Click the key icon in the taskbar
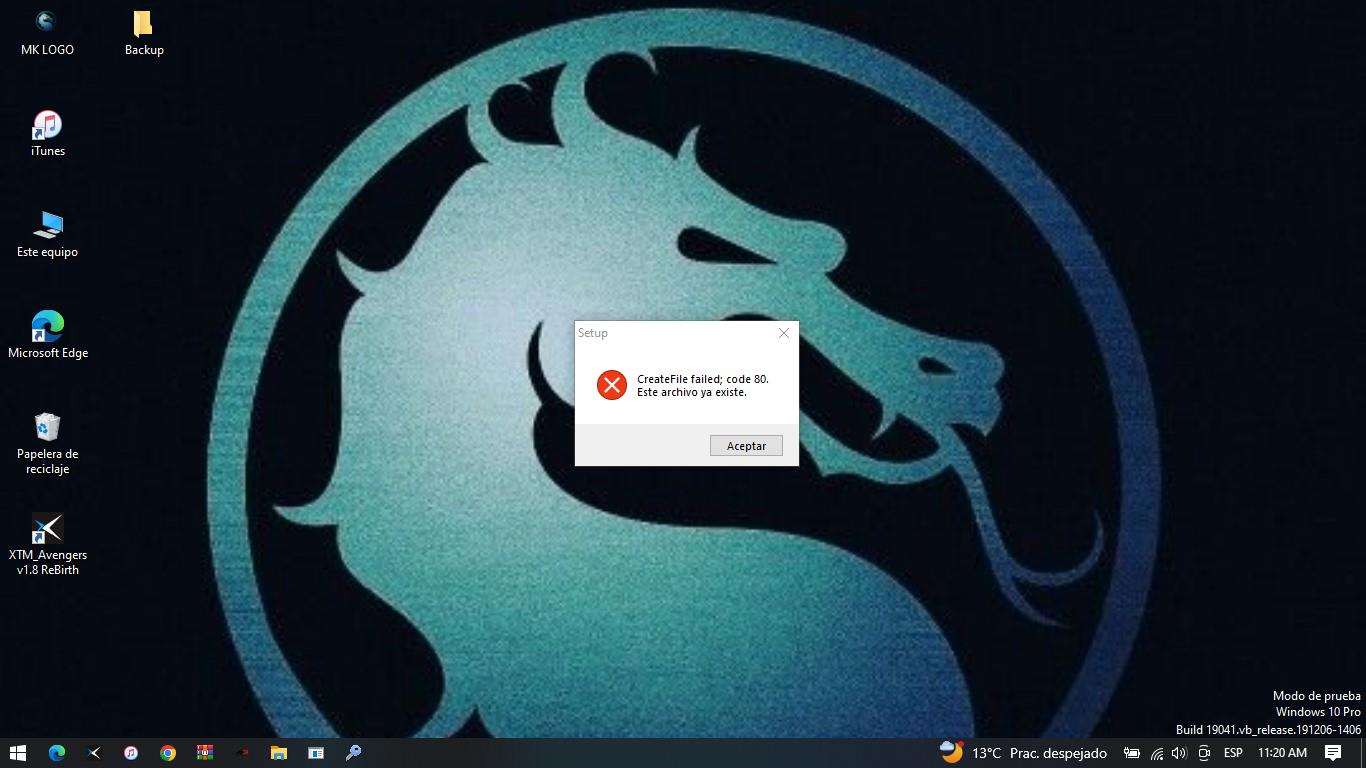Image resolution: width=1366 pixels, height=768 pixels. coord(353,753)
